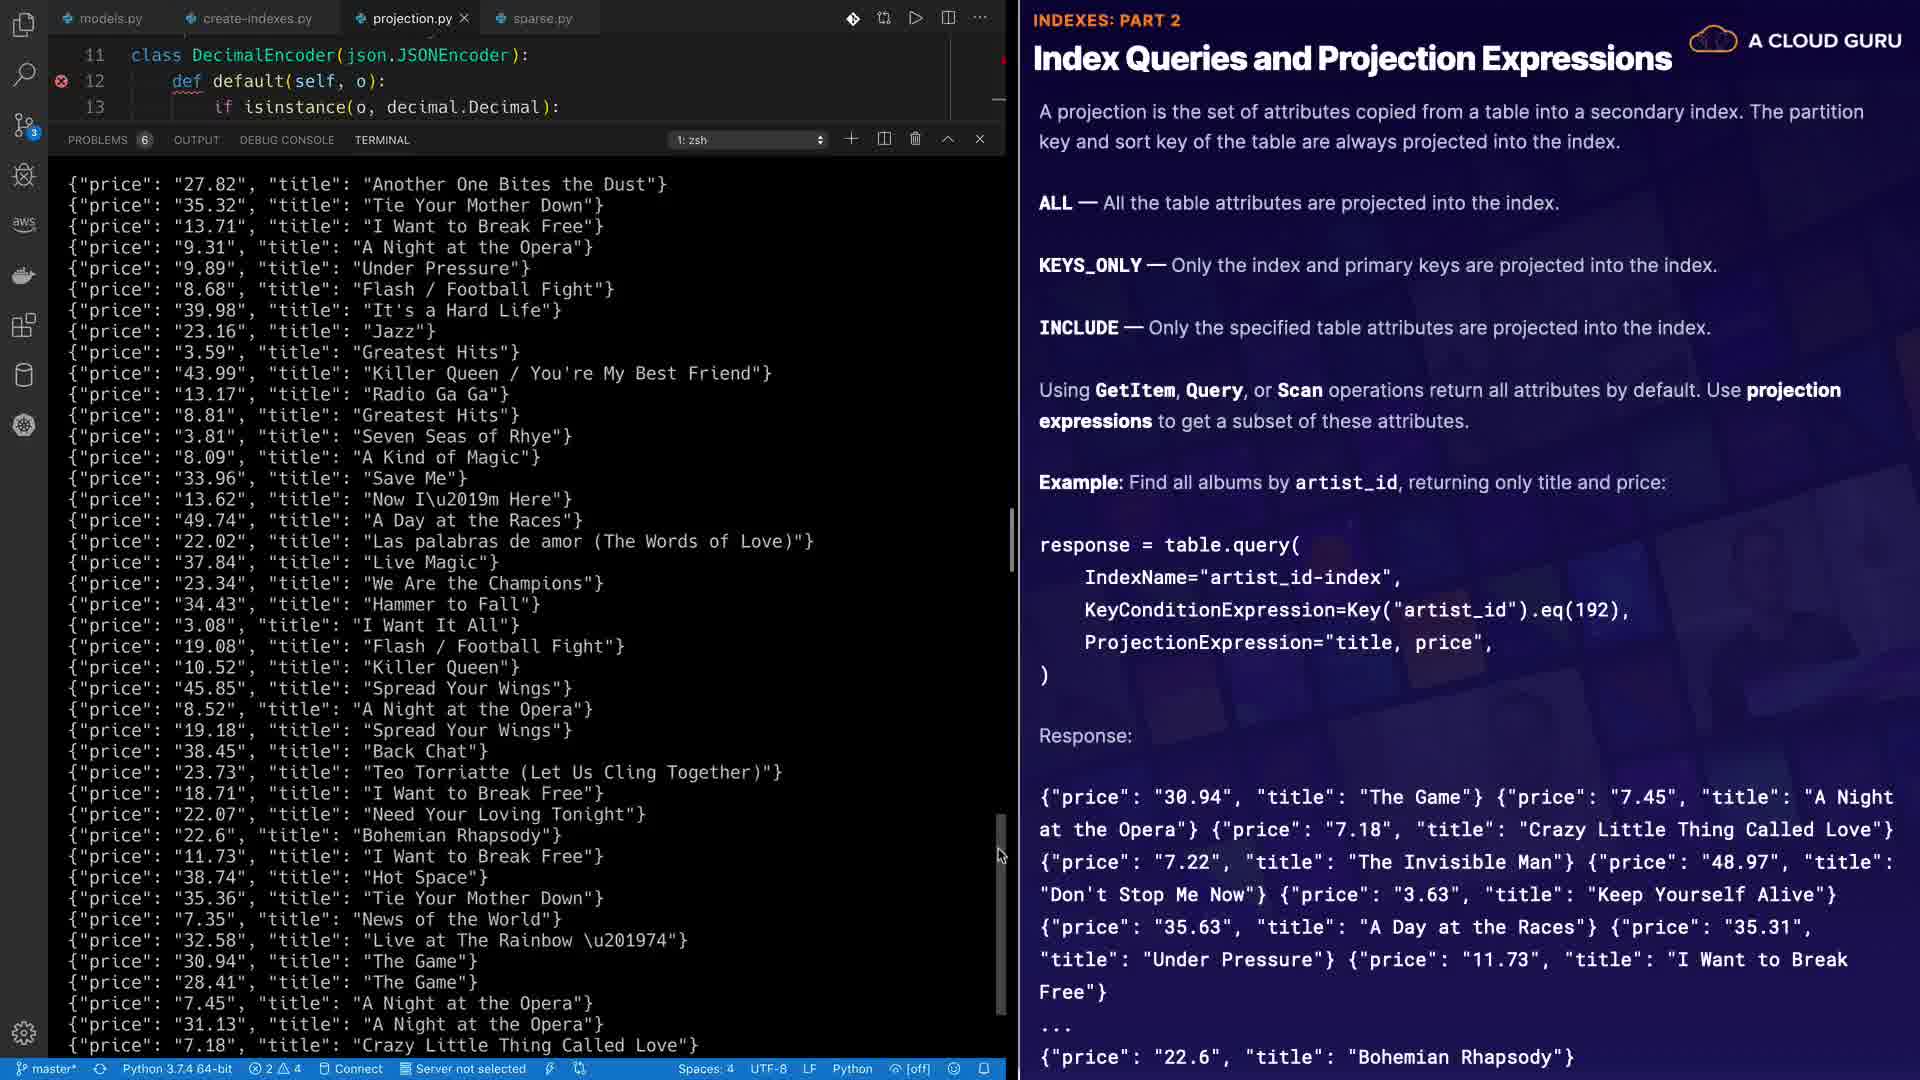Screen dimensions: 1920x1080
Task: Kill terminal with the trash icon
Action: tap(915, 139)
